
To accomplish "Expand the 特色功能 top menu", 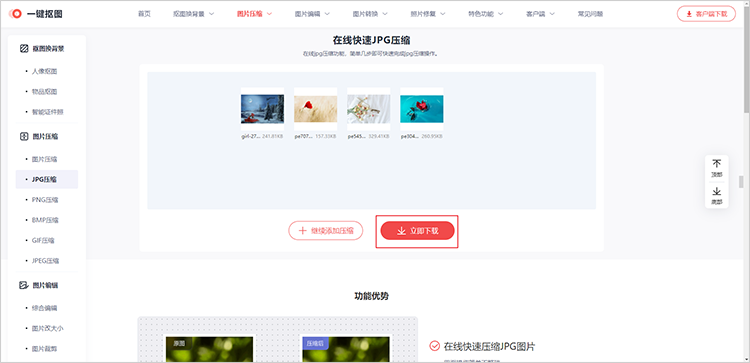I will (x=486, y=14).
